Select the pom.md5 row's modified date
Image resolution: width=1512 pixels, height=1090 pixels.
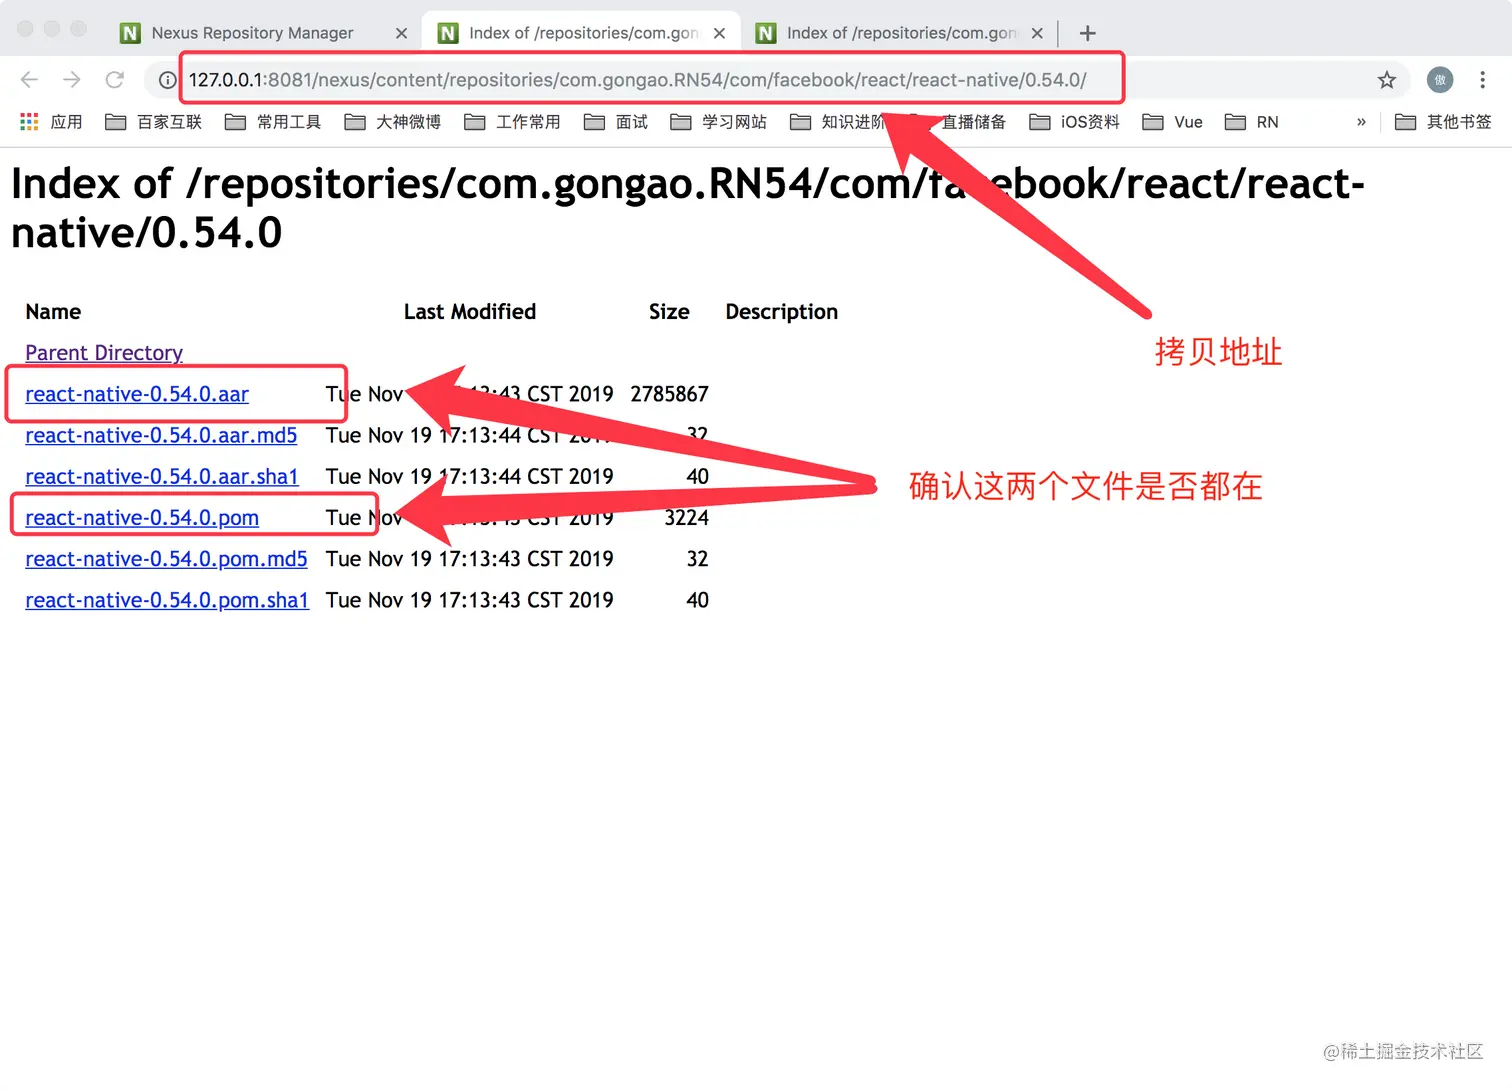(470, 558)
